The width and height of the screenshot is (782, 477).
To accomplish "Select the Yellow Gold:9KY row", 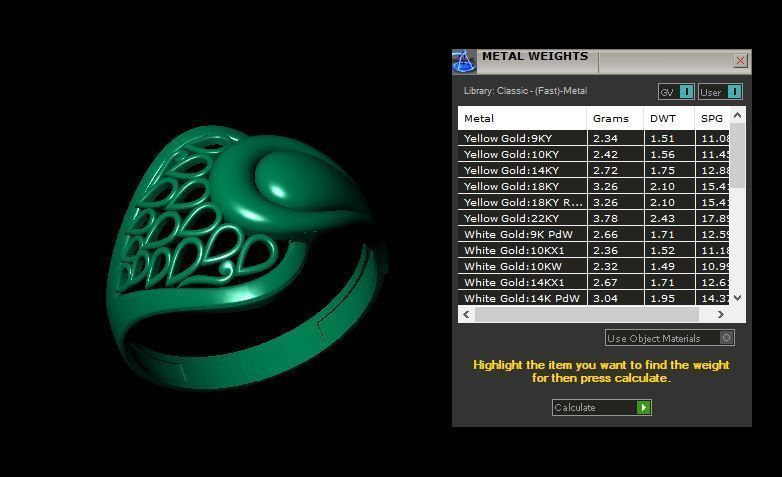I will (593, 138).
